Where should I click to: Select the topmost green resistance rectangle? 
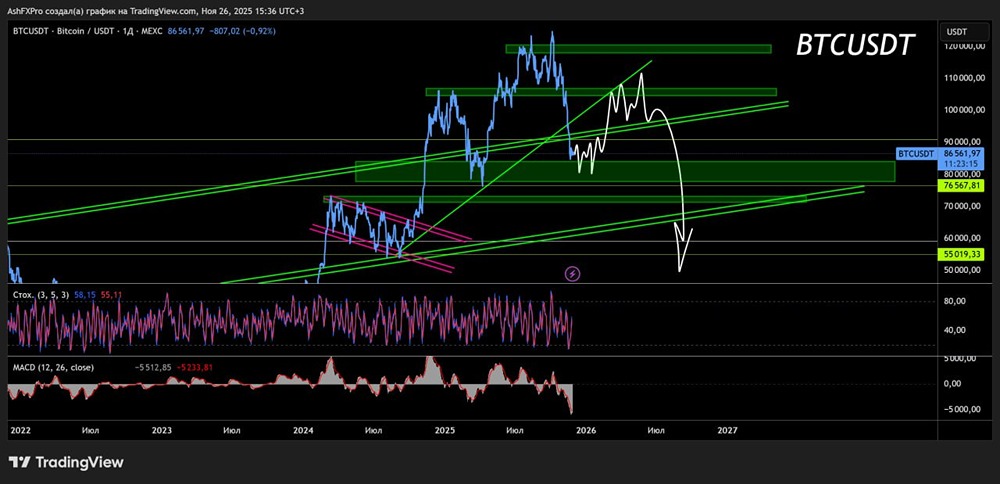pyautogui.click(x=638, y=48)
